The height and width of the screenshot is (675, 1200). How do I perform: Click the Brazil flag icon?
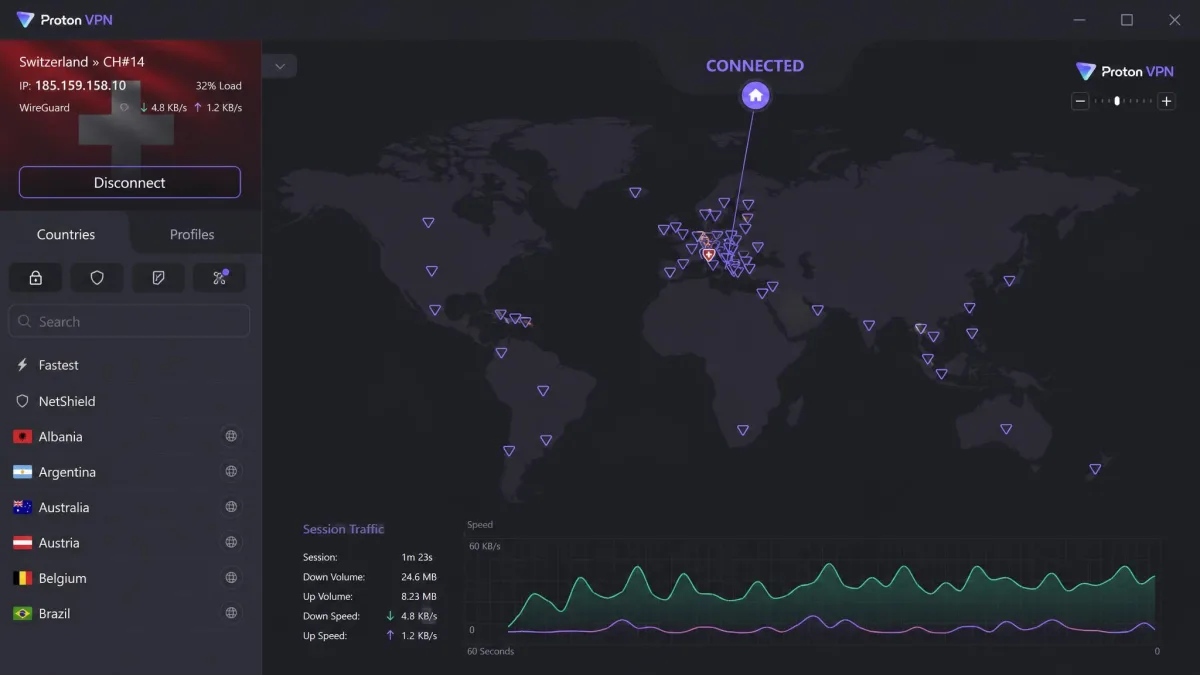(22, 614)
